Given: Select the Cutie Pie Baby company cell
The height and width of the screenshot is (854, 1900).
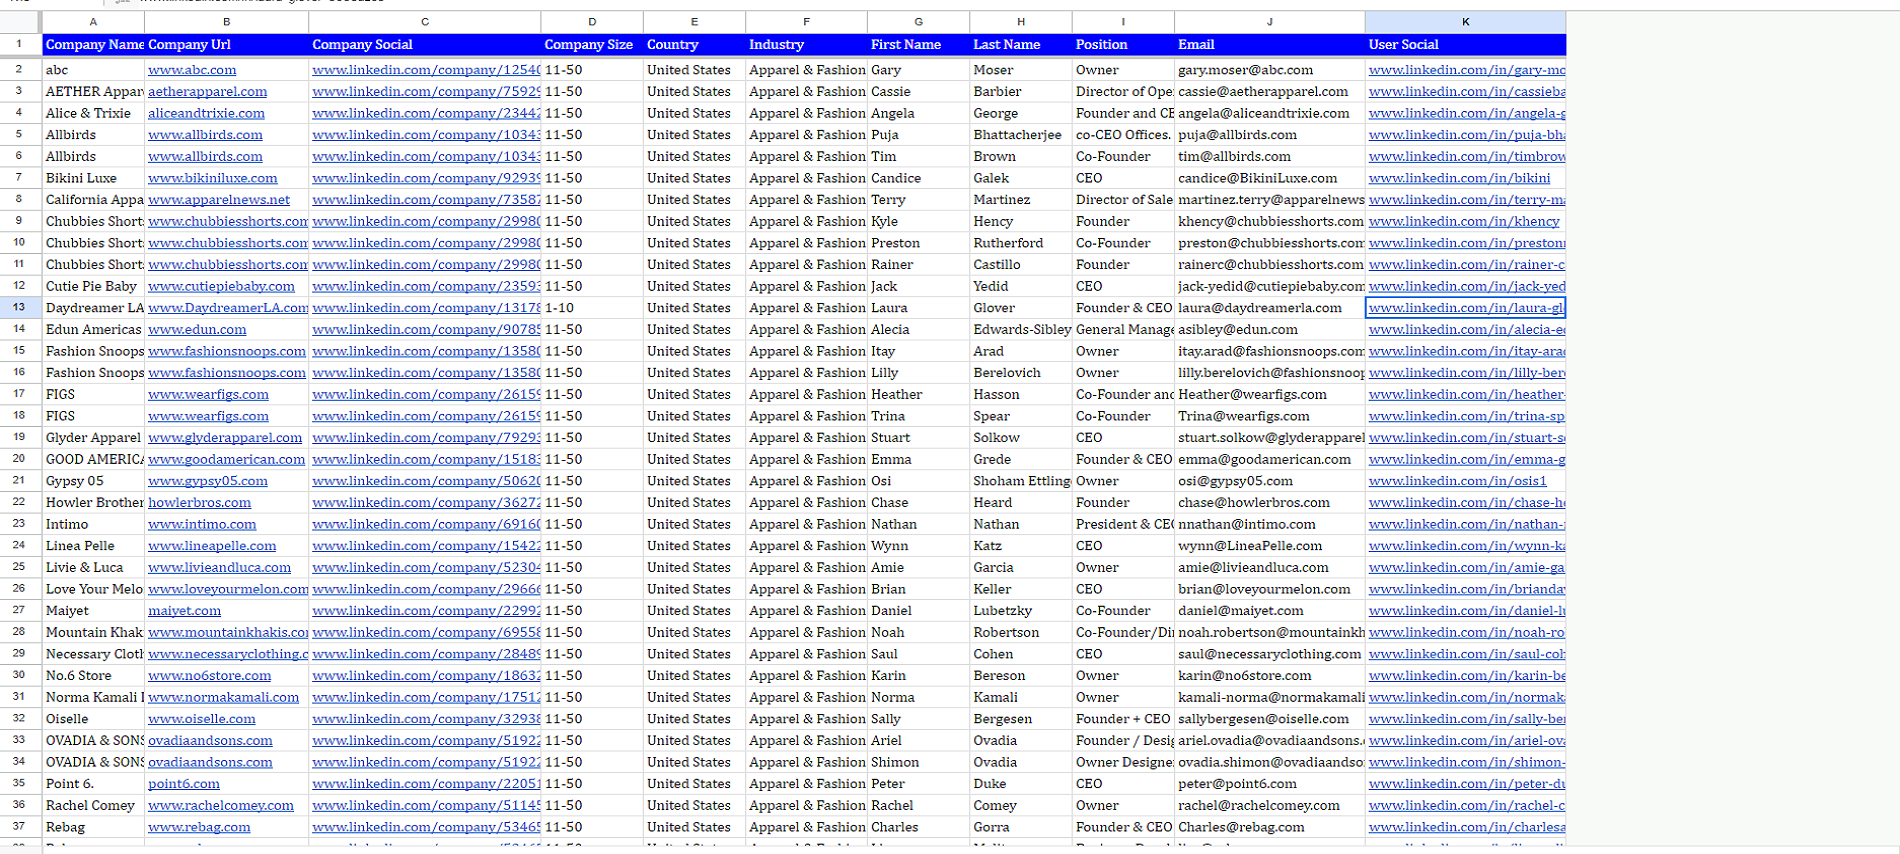Looking at the screenshot, I should click(93, 286).
